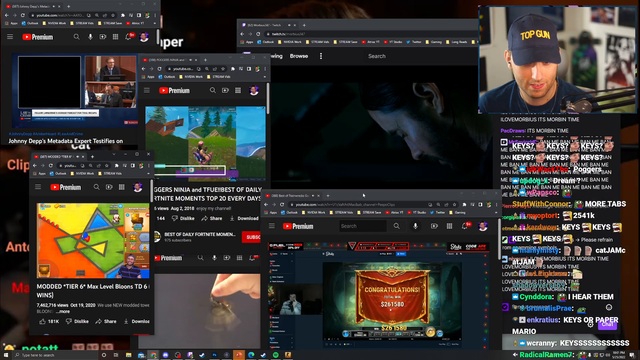The image size is (640, 360).
Task: Open account avatar in the Bloons TD YouTube window
Action: click(138, 187)
